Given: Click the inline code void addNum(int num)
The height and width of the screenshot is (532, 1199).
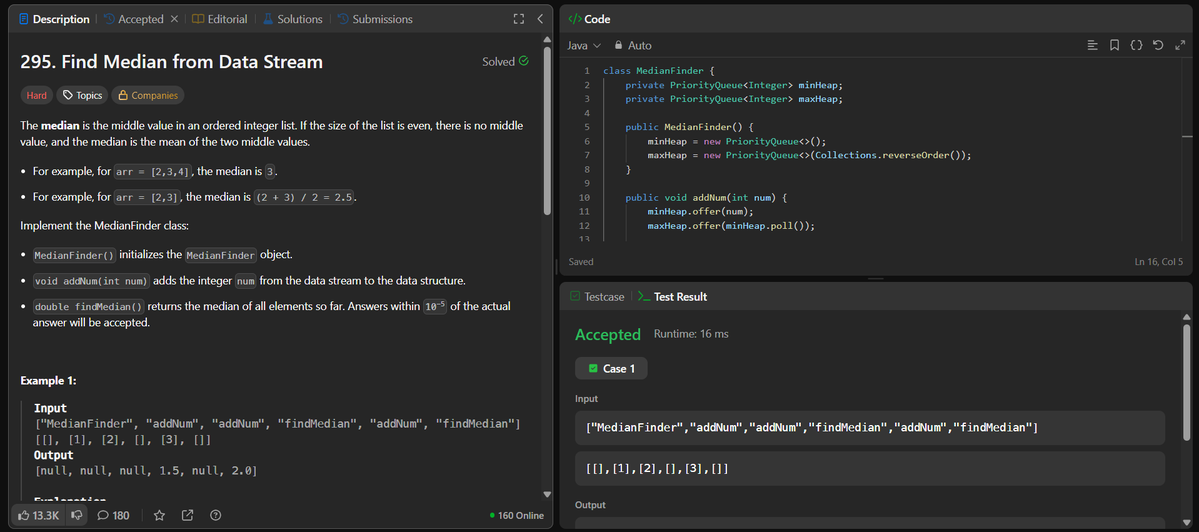Looking at the screenshot, I should click(x=92, y=281).
